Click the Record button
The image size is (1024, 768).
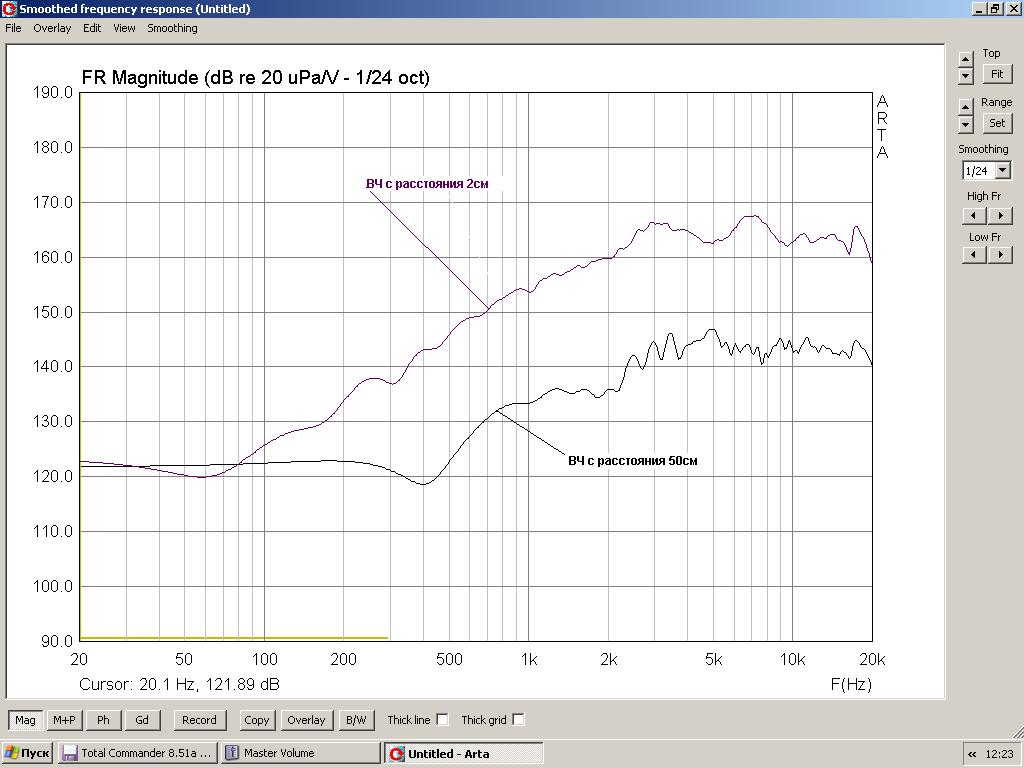[199, 720]
